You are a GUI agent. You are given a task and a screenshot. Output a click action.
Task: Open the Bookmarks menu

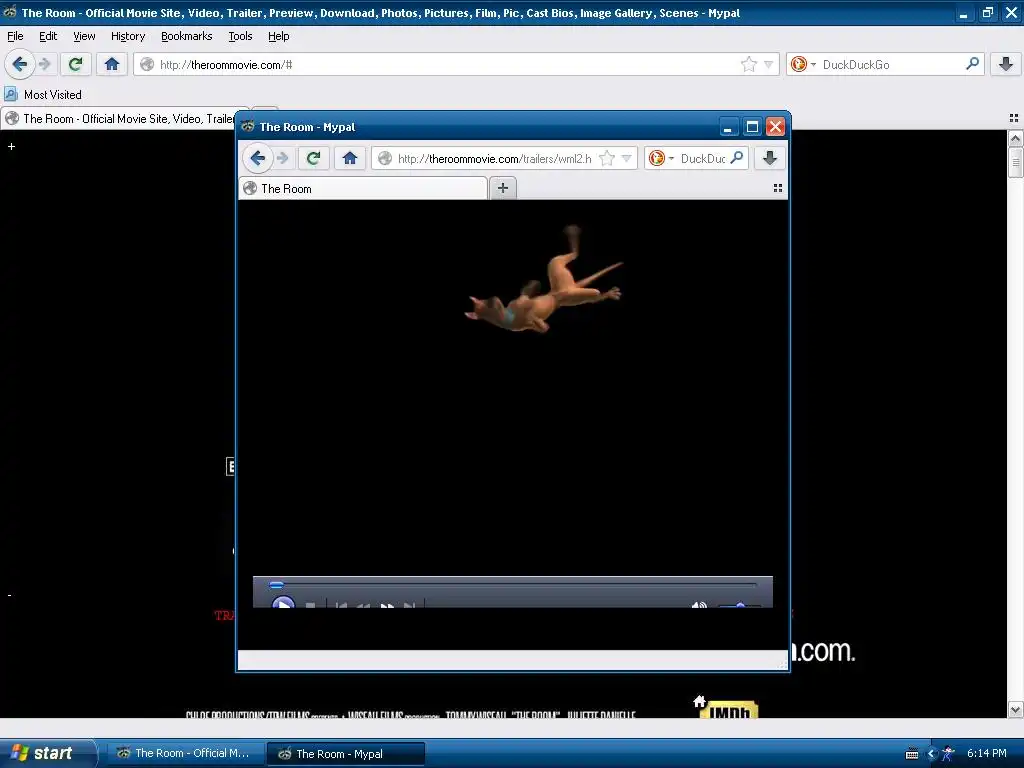point(187,36)
